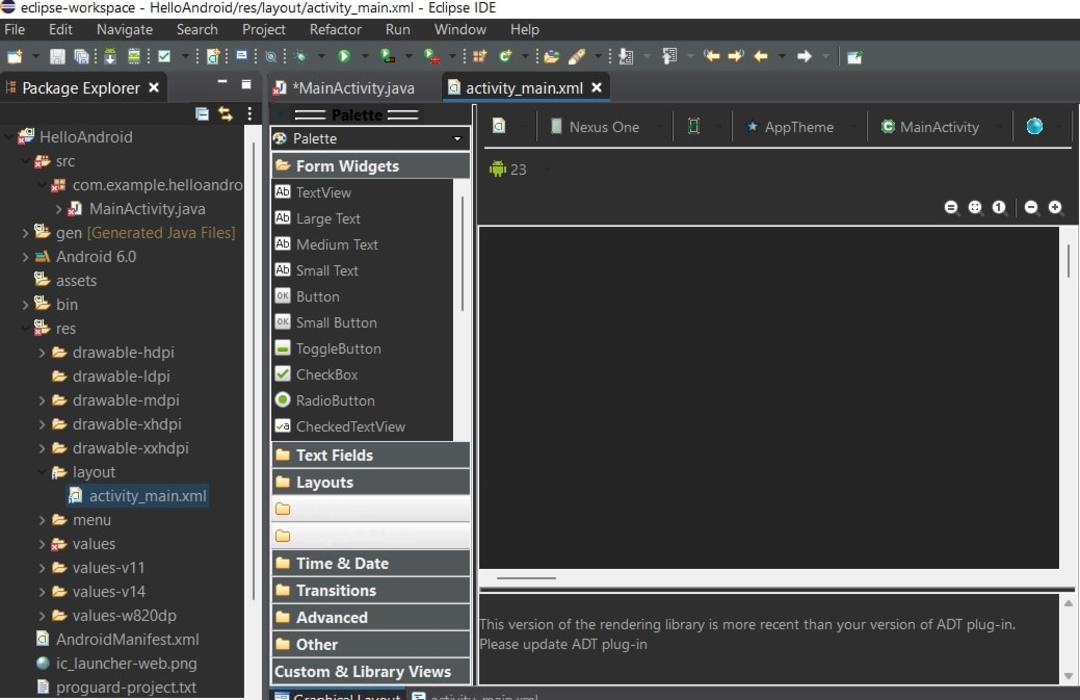Expand the Time & Date palette category
Viewport: 1080px width, 700px height.
click(370, 563)
